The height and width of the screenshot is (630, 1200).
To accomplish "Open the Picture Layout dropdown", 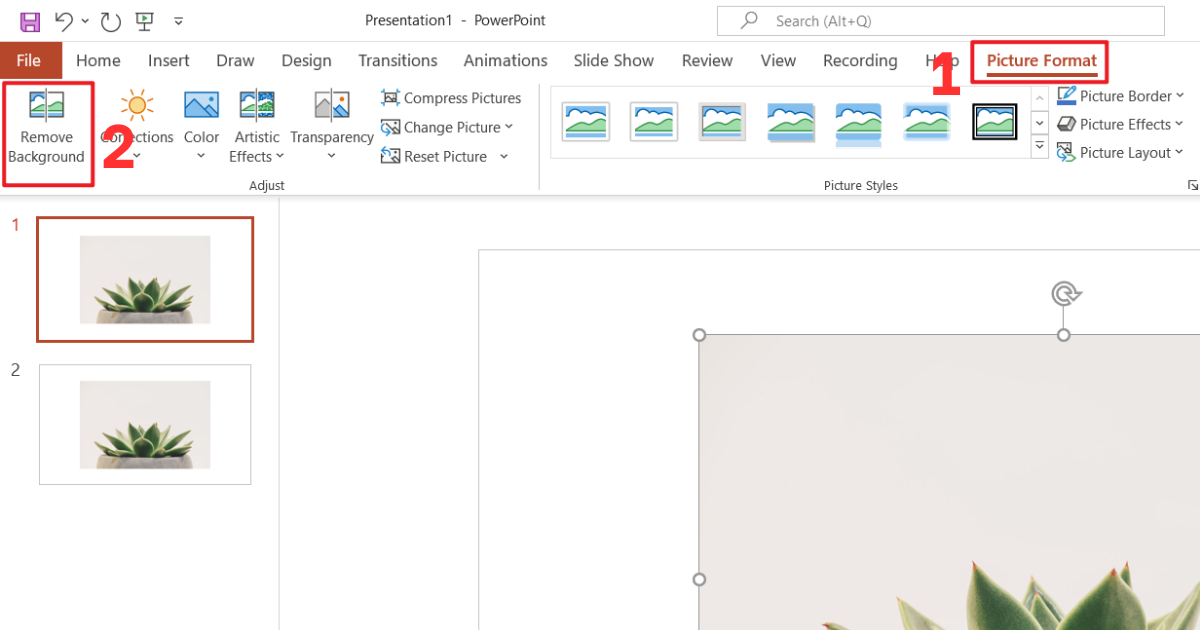I will [x=1121, y=153].
